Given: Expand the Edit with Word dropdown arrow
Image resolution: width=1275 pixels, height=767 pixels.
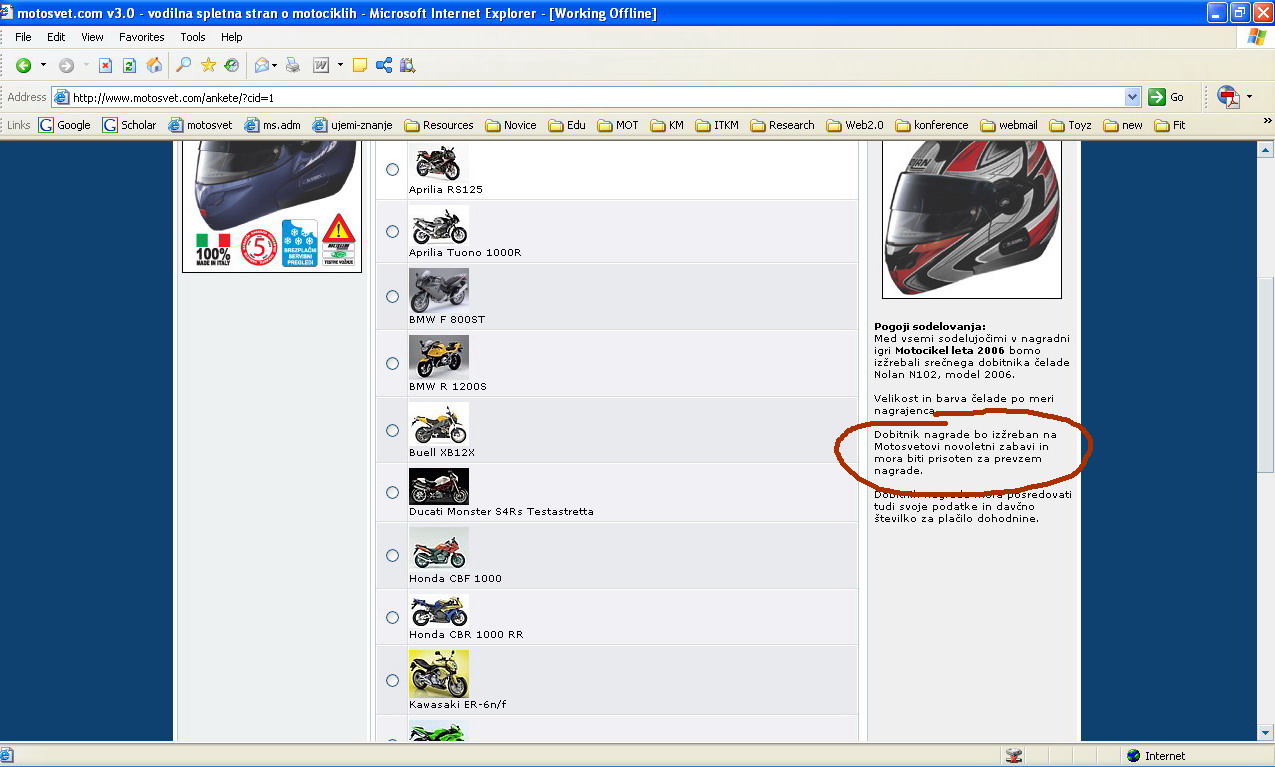Looking at the screenshot, I should [340, 66].
